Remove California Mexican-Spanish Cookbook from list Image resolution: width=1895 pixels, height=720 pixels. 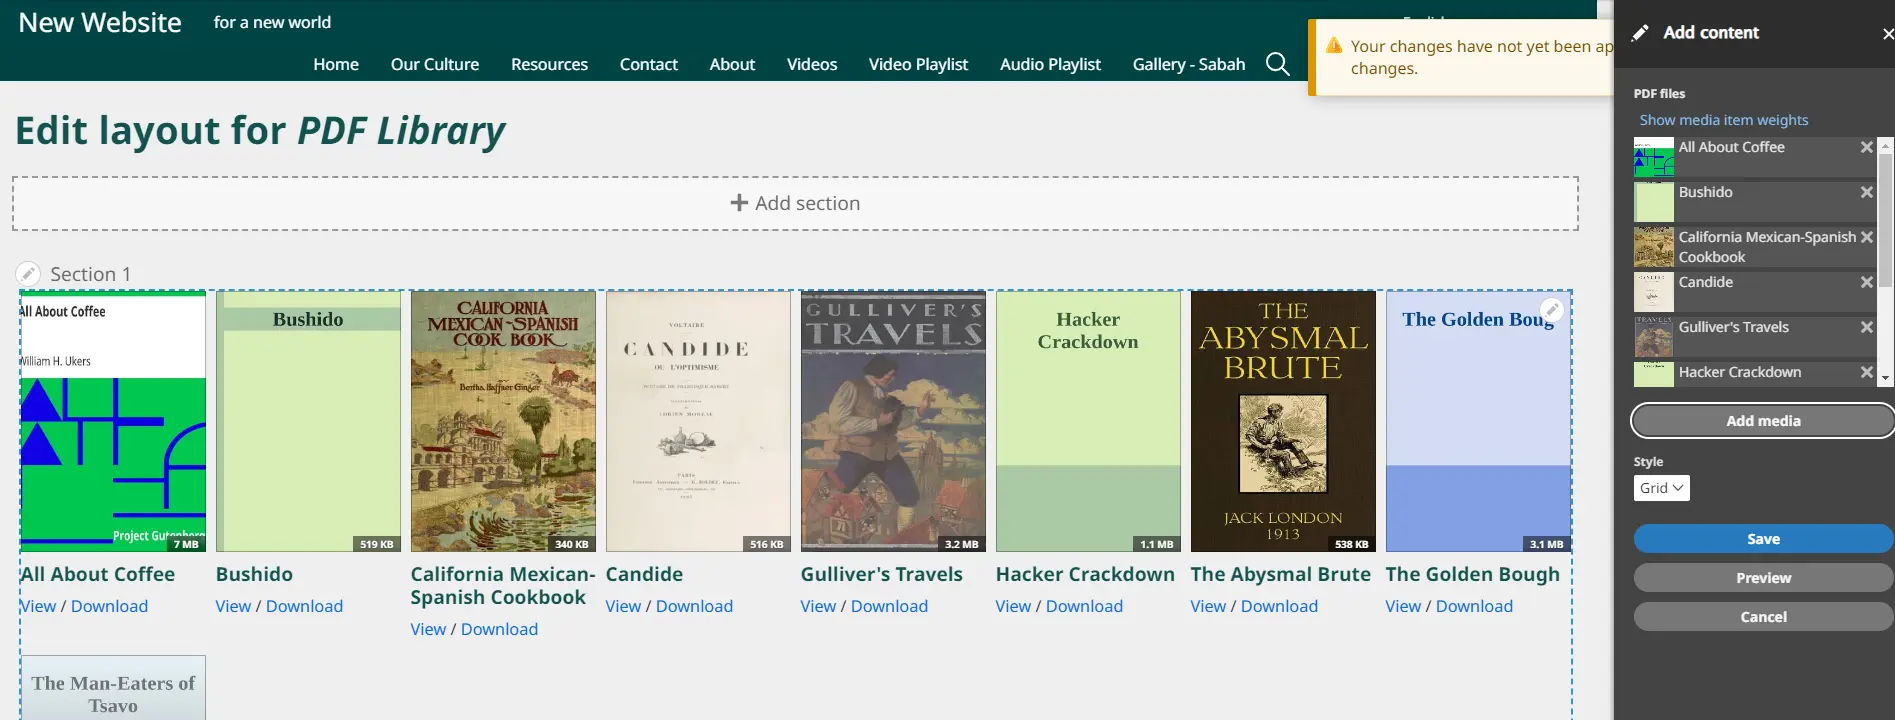(1866, 237)
